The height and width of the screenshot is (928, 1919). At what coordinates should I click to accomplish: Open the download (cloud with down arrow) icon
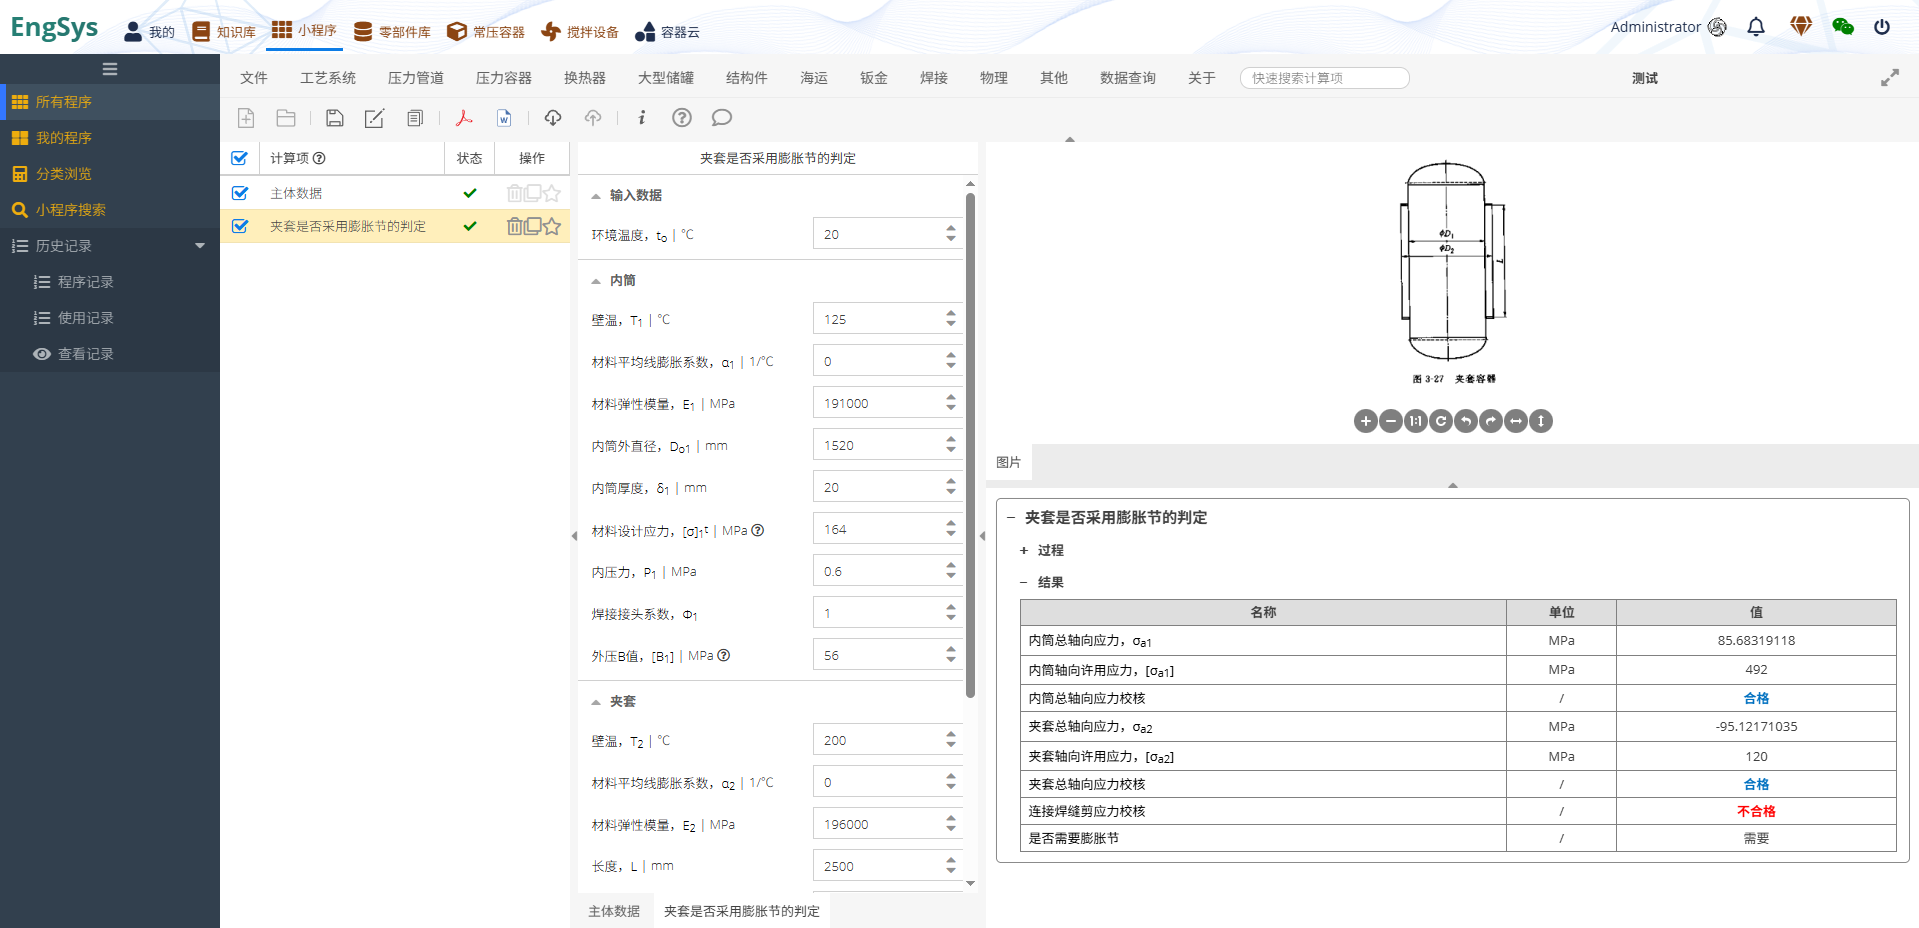pyautogui.click(x=552, y=118)
